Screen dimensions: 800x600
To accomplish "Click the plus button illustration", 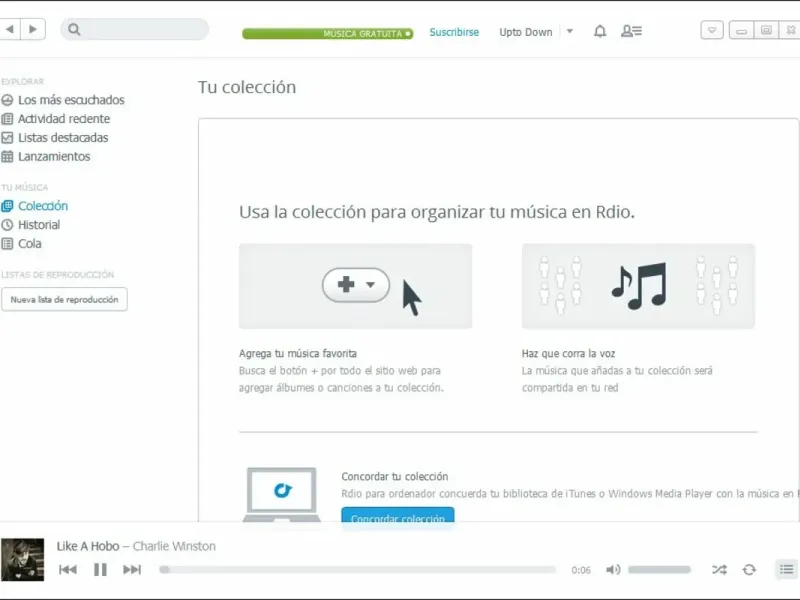I will pyautogui.click(x=356, y=285).
